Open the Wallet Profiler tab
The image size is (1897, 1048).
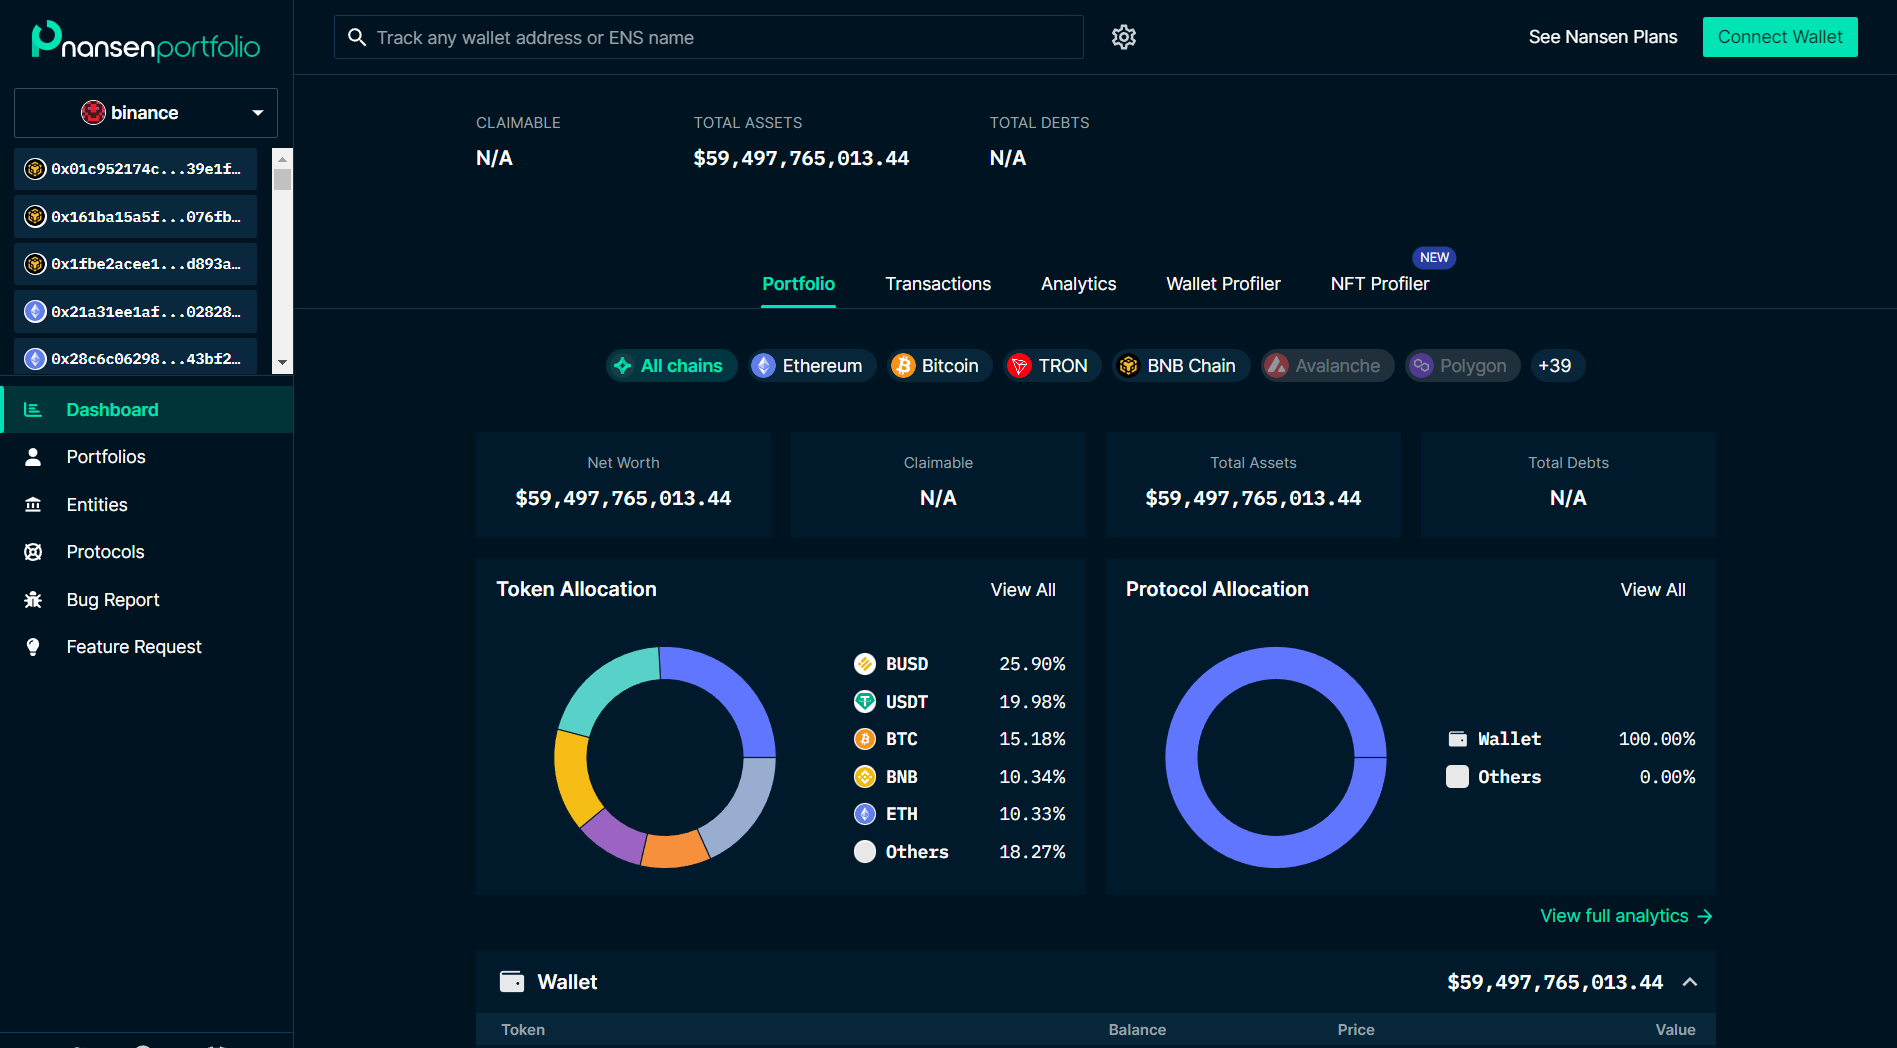point(1223,284)
